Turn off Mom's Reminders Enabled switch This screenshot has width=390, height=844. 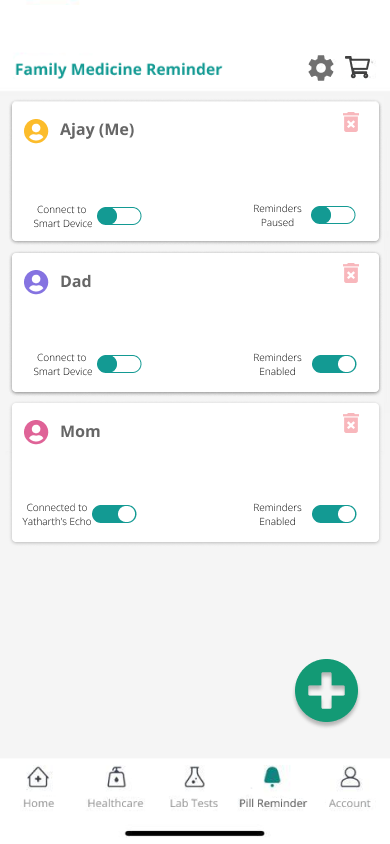click(x=334, y=514)
